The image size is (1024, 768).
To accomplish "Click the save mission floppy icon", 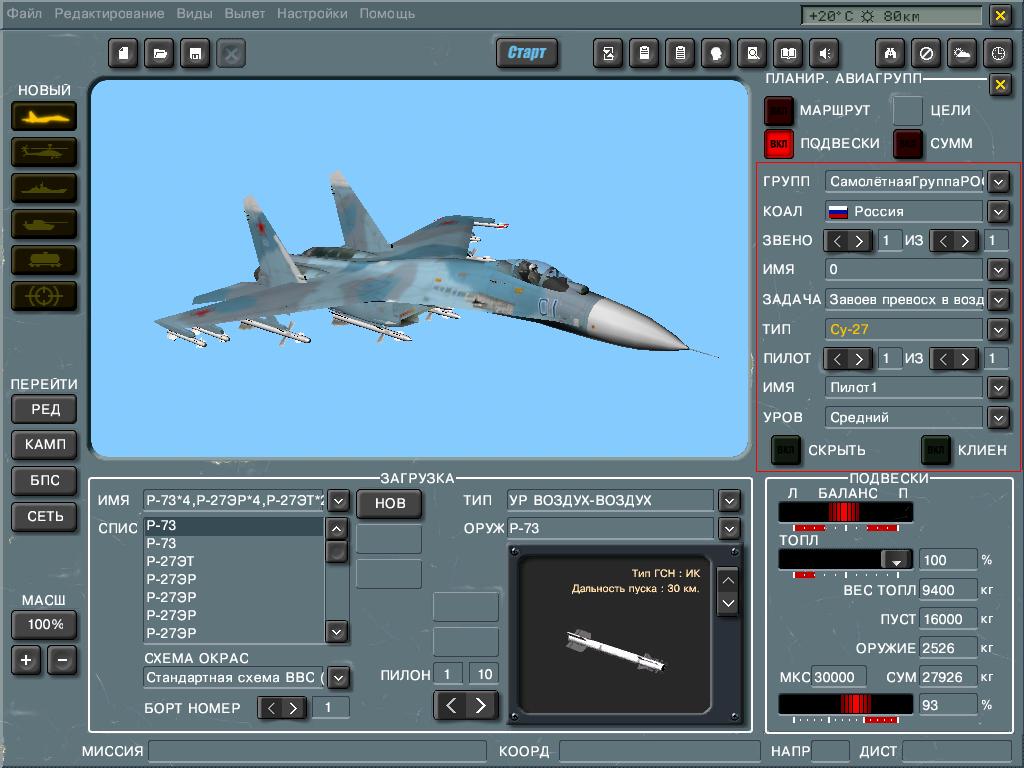I will pos(195,54).
